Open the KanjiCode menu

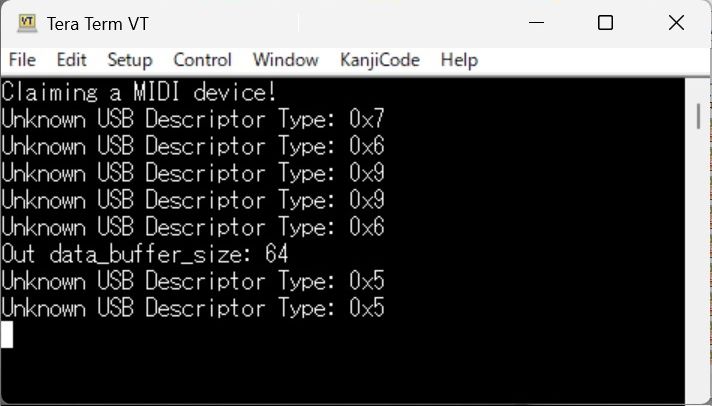(379, 60)
